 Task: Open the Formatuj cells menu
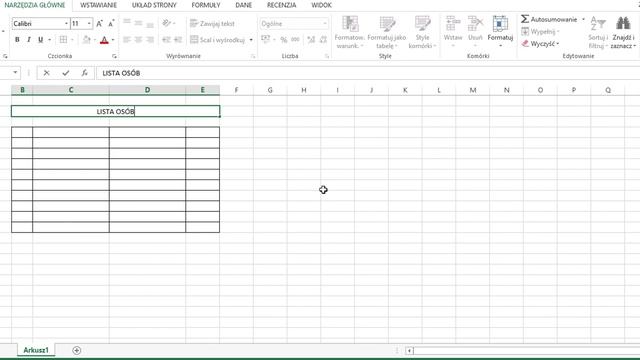[500, 32]
